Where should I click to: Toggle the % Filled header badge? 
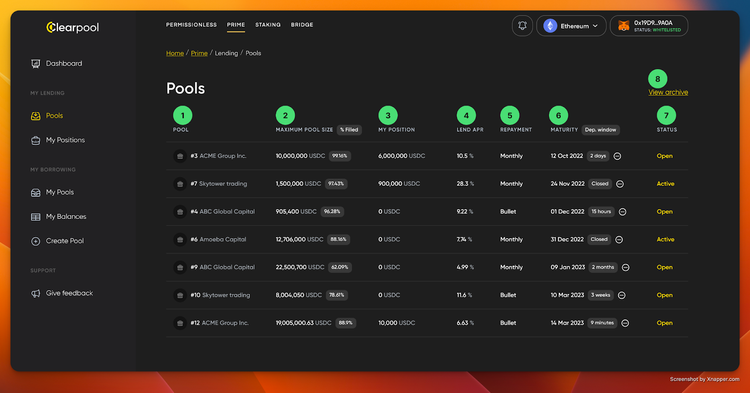coord(349,130)
